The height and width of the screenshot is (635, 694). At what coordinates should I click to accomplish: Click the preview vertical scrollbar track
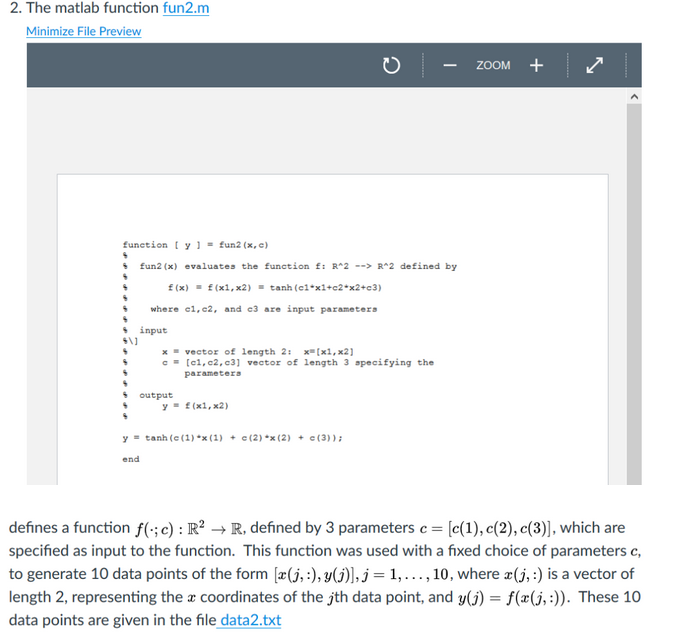pyautogui.click(x=634, y=294)
